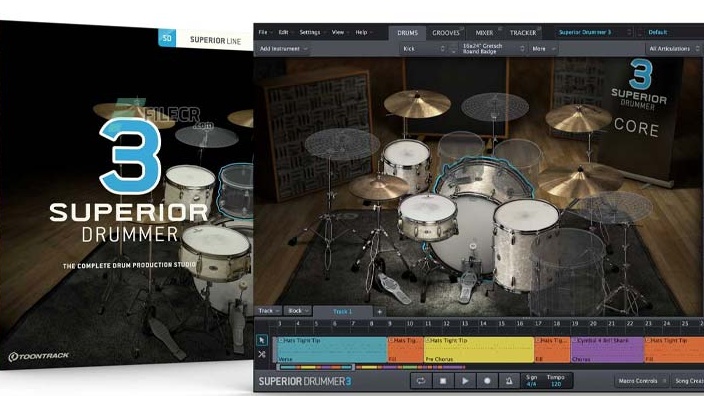Click the Sign 4/4 time signature field
Image resolution: width=704 pixels, height=396 pixels.
coord(532,381)
